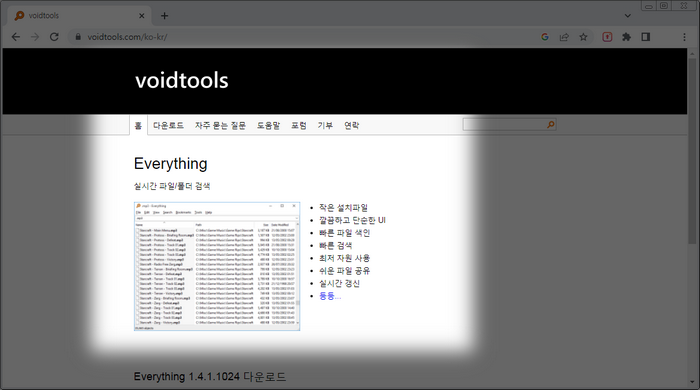Viewport: 700px width, 390px height.
Task: Click the 작은 설치파일 list item
Action: 343,207
